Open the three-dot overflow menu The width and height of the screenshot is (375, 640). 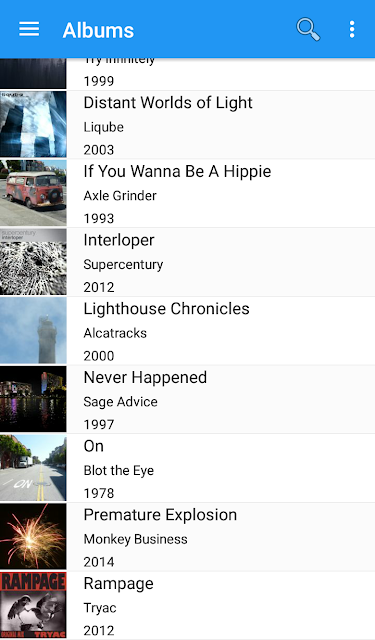point(352,29)
